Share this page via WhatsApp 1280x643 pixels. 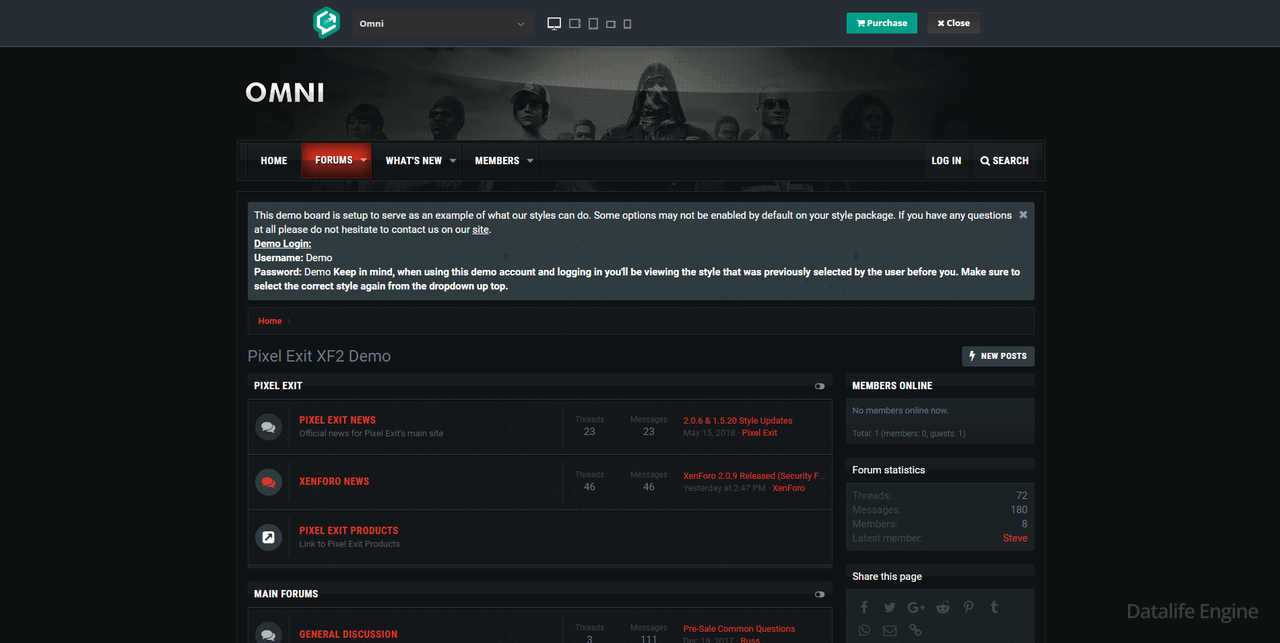pyautogui.click(x=865, y=630)
